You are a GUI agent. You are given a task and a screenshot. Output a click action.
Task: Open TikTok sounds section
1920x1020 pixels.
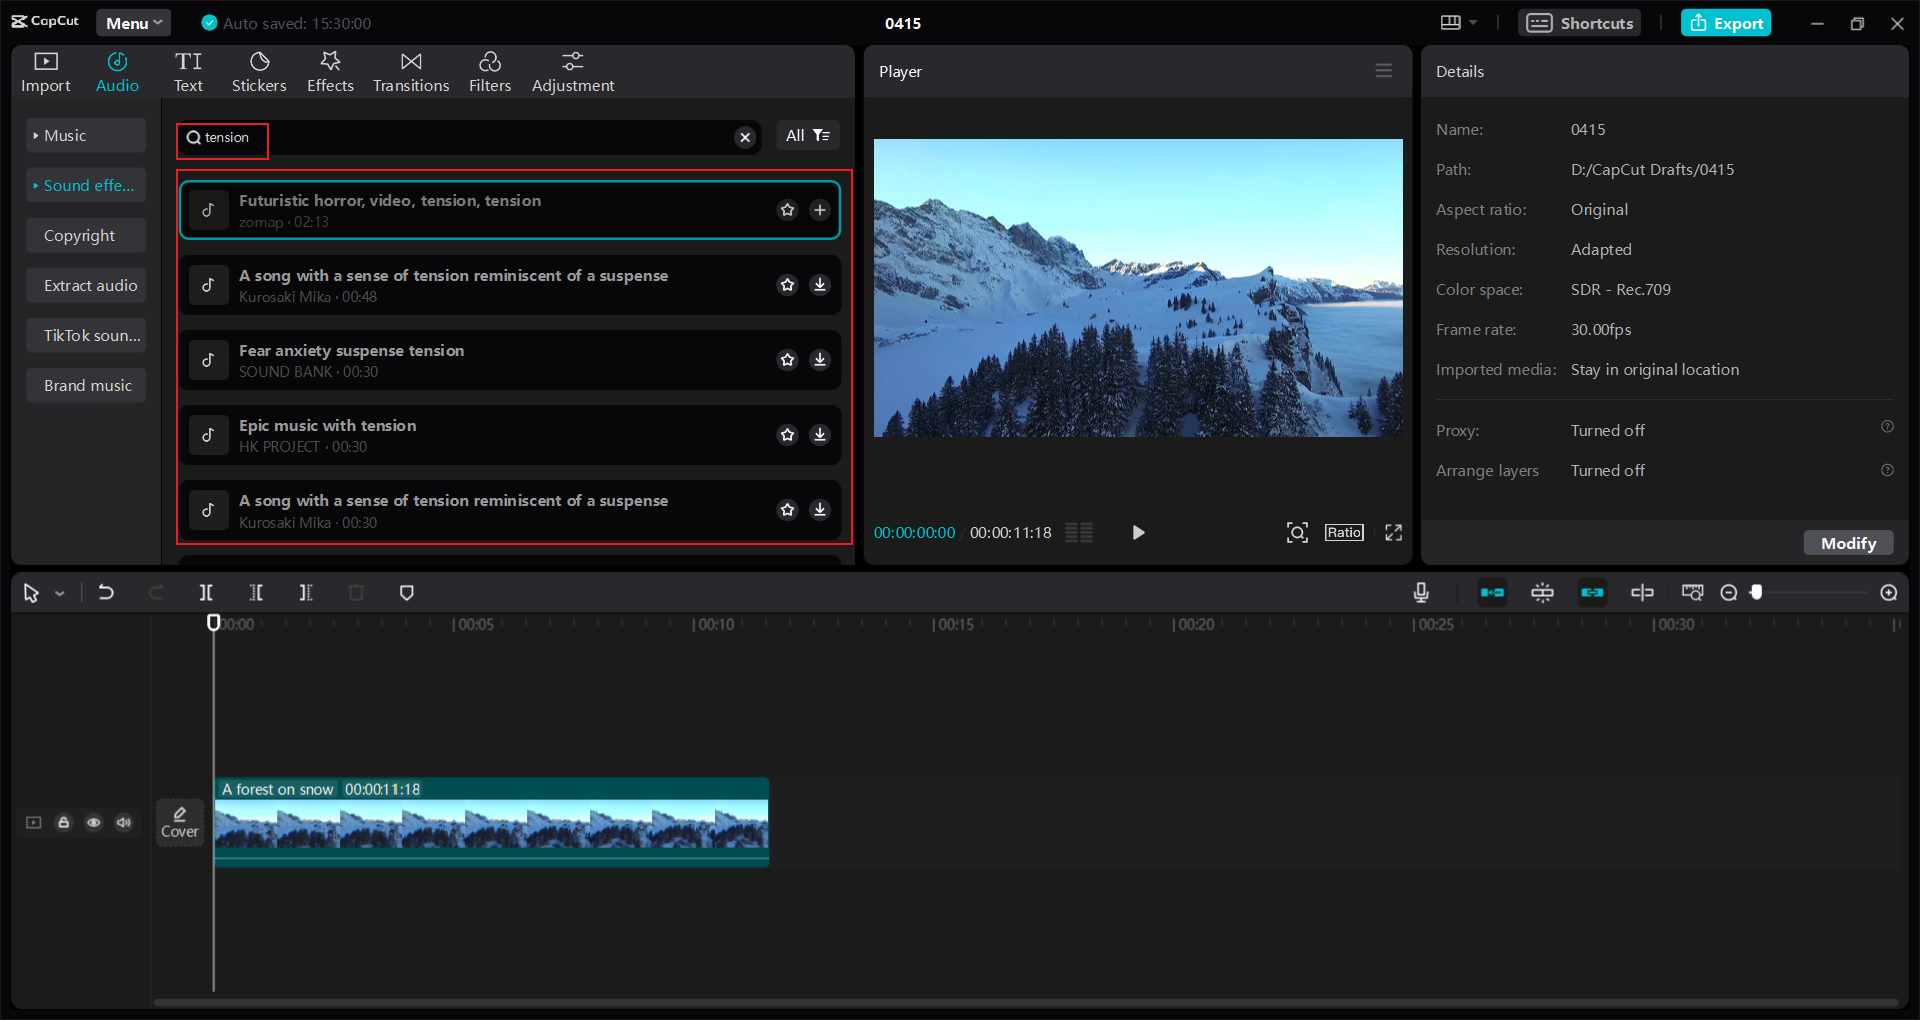(x=86, y=335)
